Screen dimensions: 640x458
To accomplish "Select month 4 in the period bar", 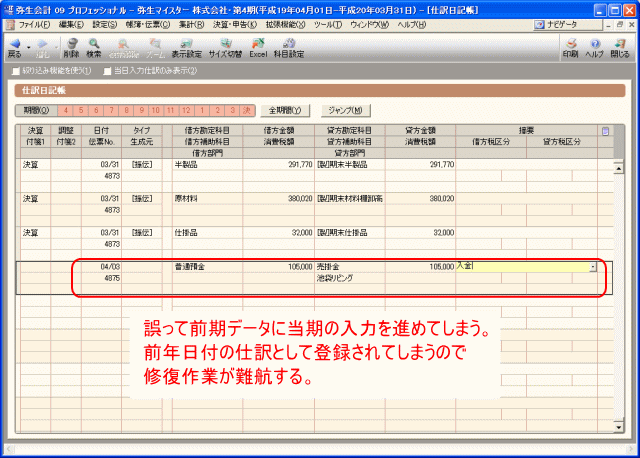I will pos(65,111).
